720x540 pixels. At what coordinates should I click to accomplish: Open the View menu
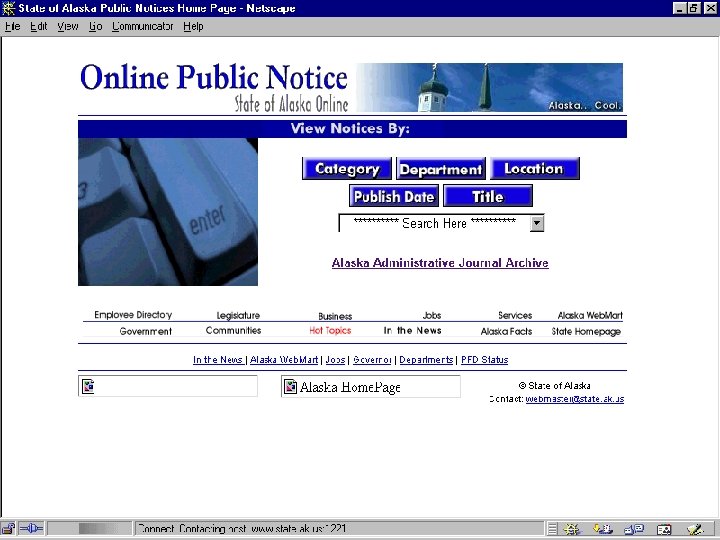pyautogui.click(x=68, y=27)
